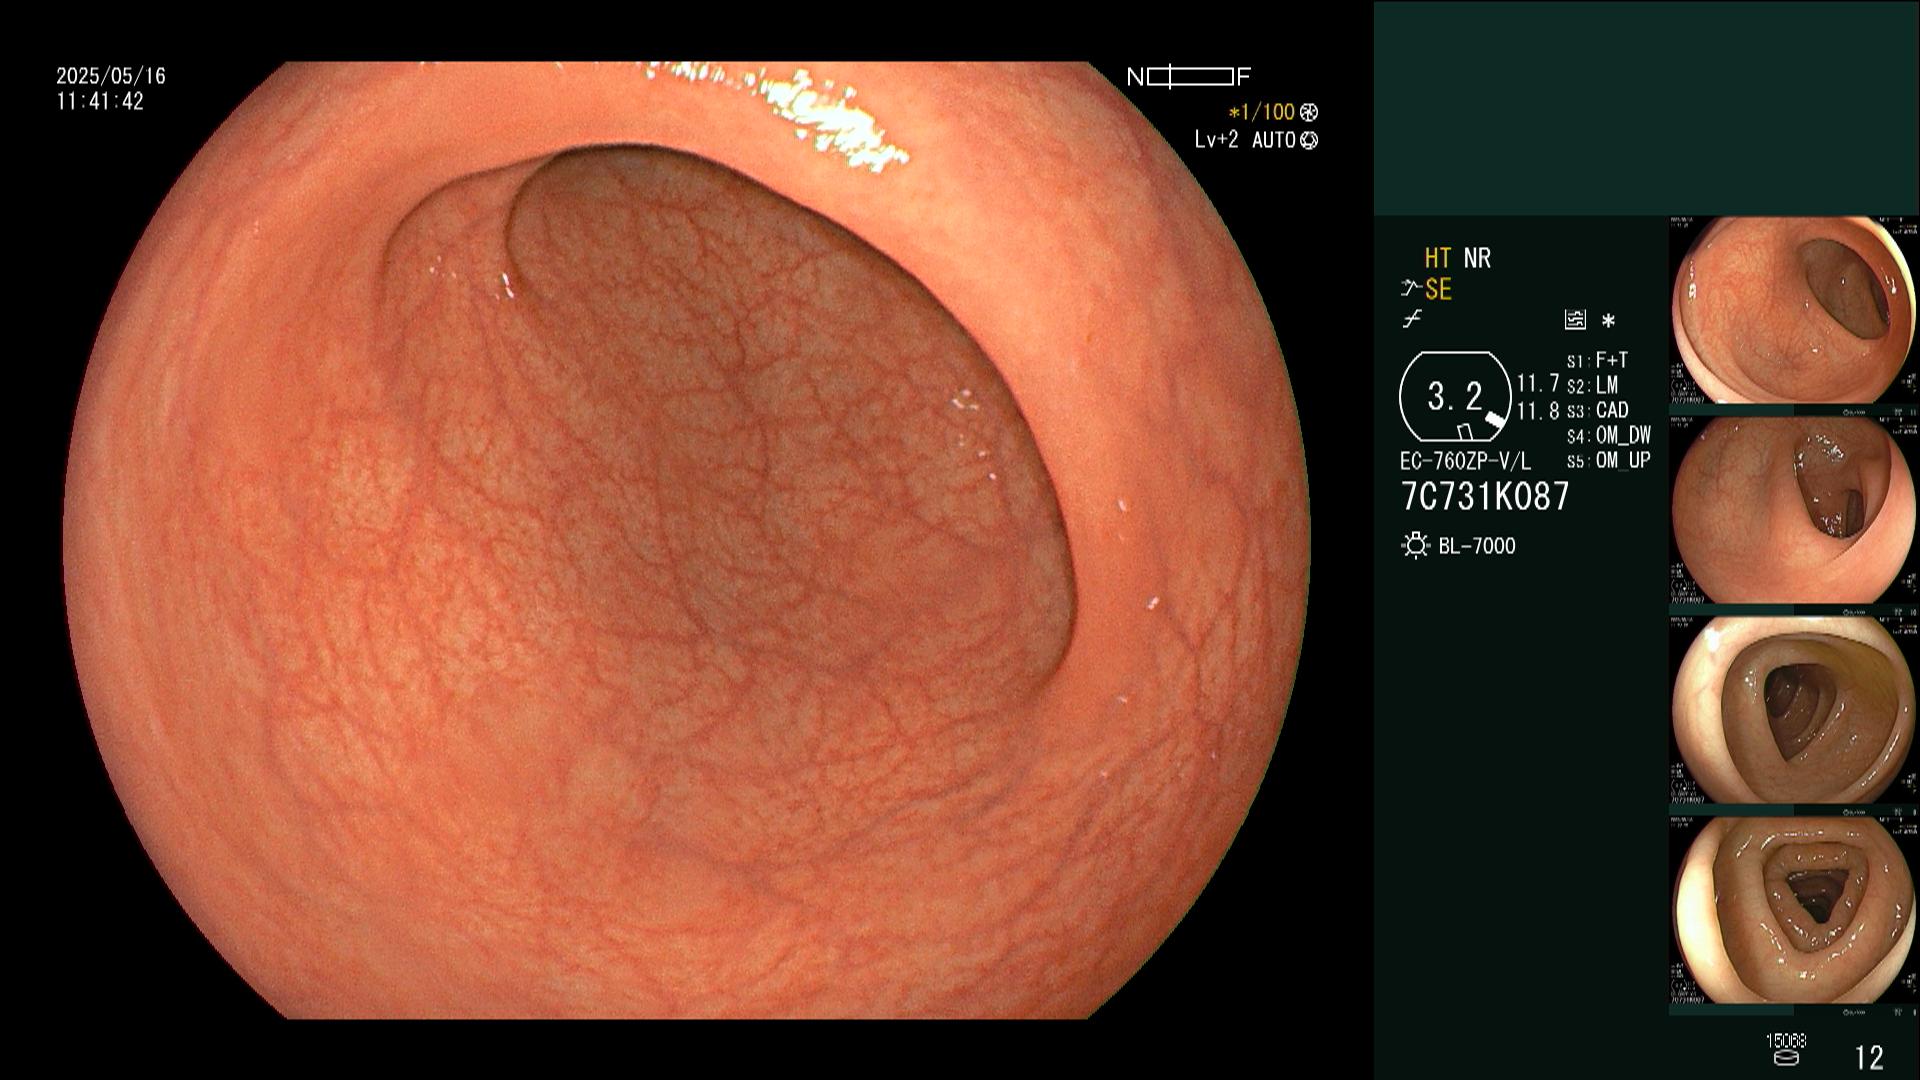Click the light source lamp icon
This screenshot has width=1920, height=1080.
tap(1416, 546)
